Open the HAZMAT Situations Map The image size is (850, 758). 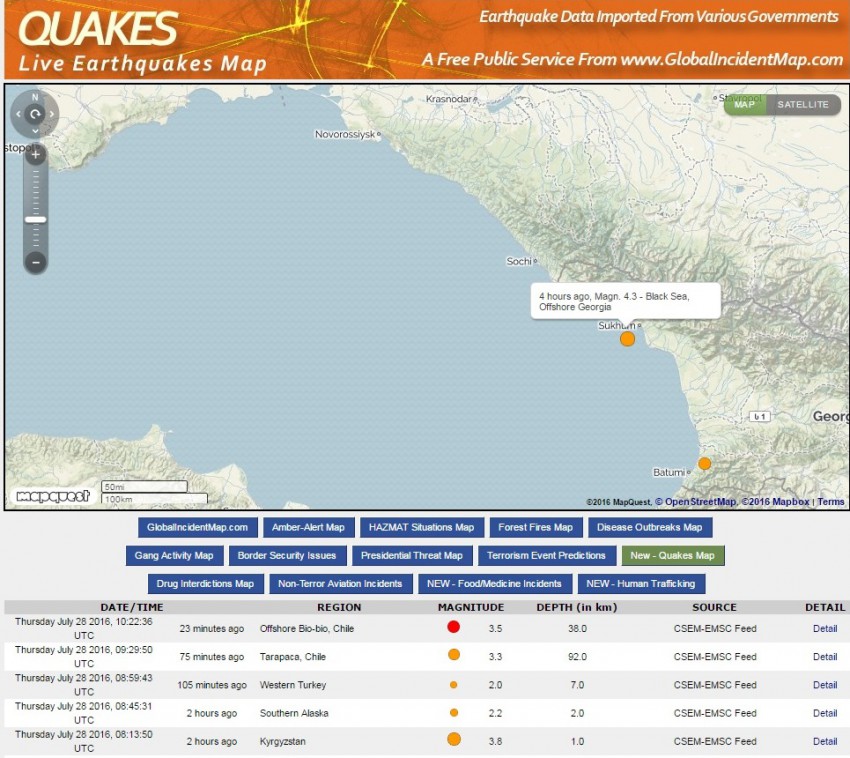(422, 527)
